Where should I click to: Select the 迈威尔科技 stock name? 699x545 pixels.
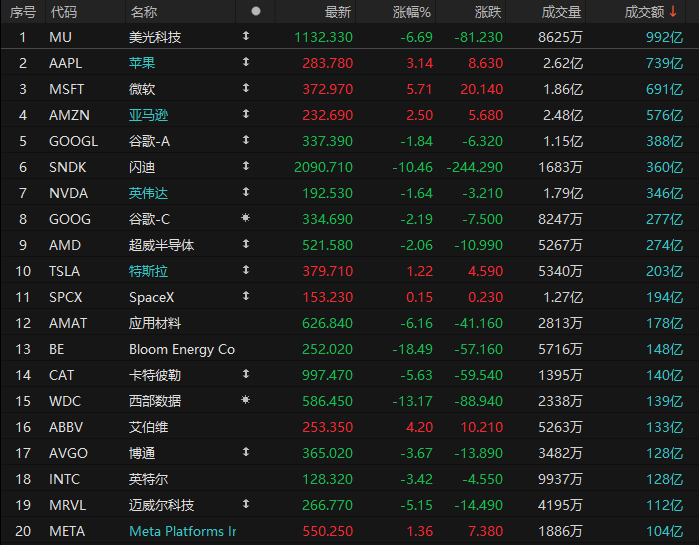click(161, 505)
